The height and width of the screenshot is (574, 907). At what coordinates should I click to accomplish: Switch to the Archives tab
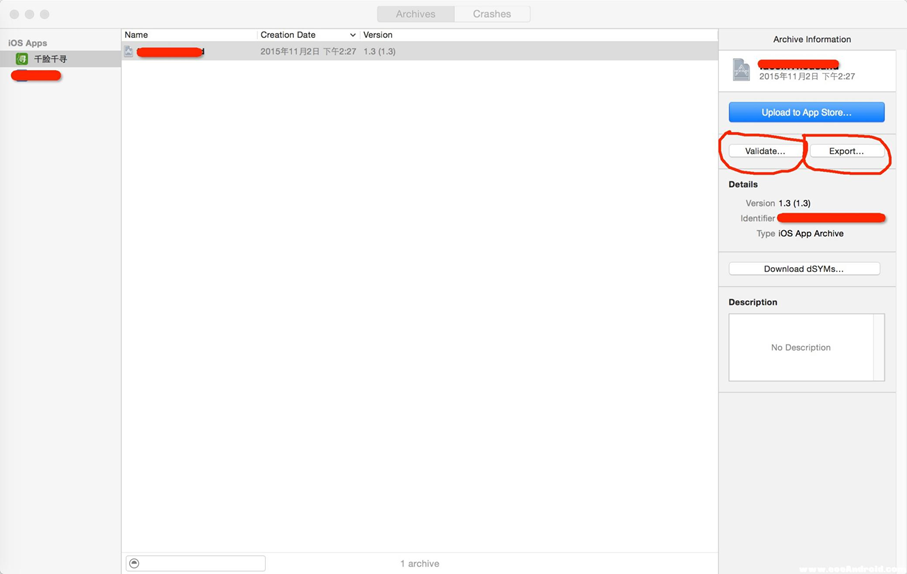coord(415,14)
